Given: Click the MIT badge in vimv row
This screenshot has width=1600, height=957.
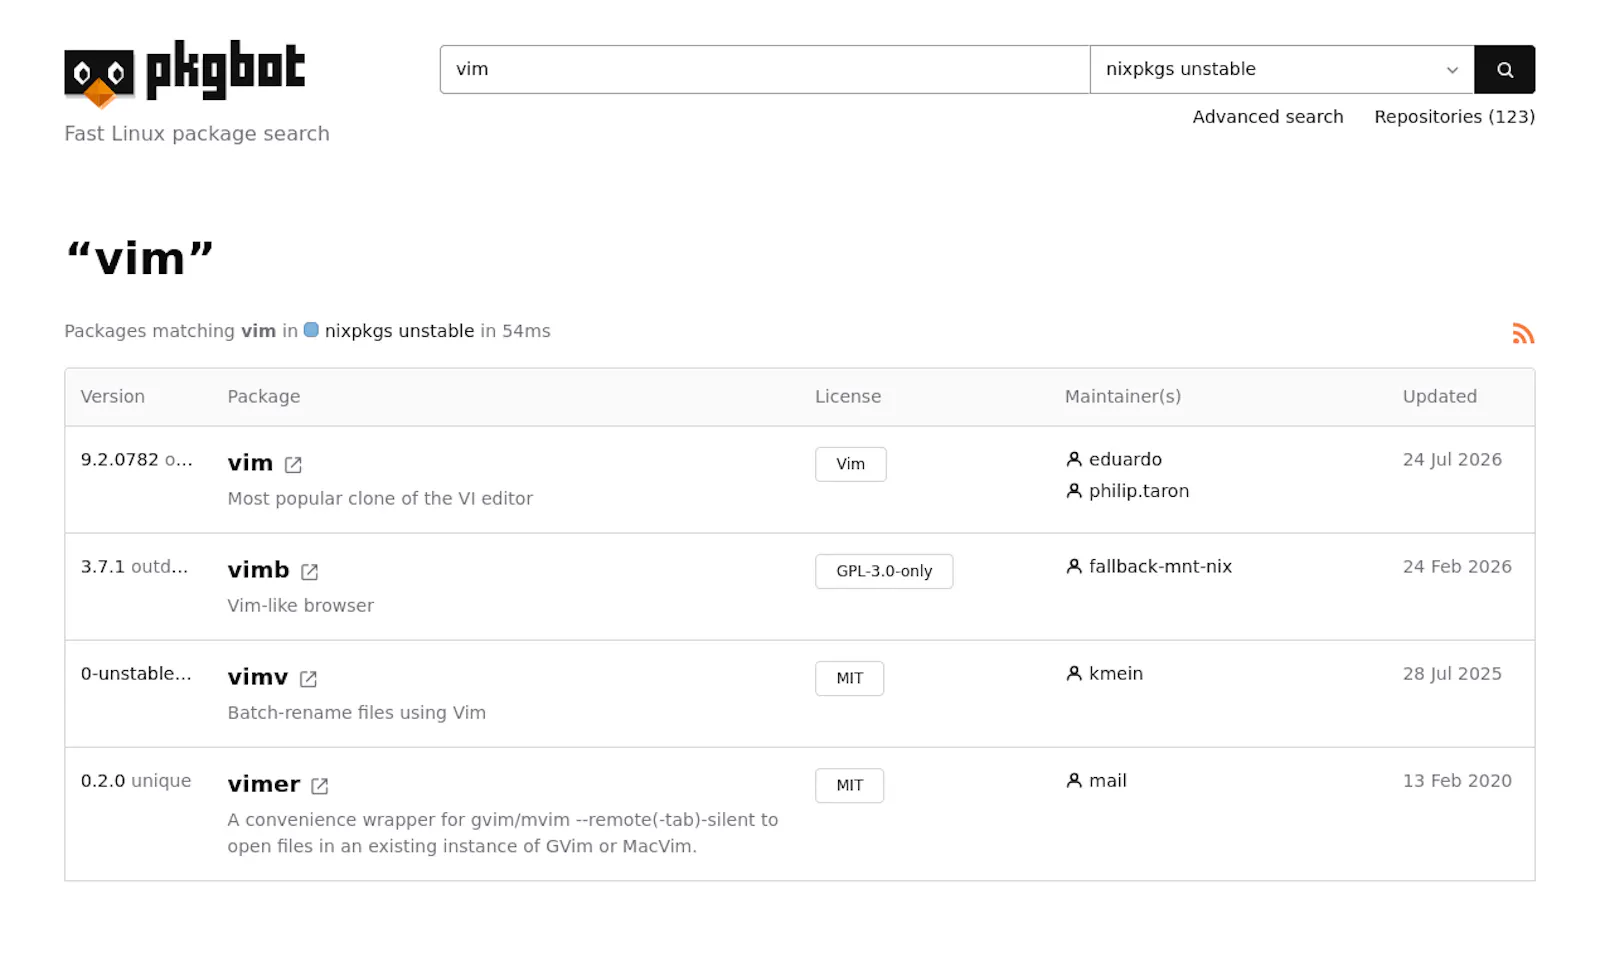Looking at the screenshot, I should click(x=849, y=678).
